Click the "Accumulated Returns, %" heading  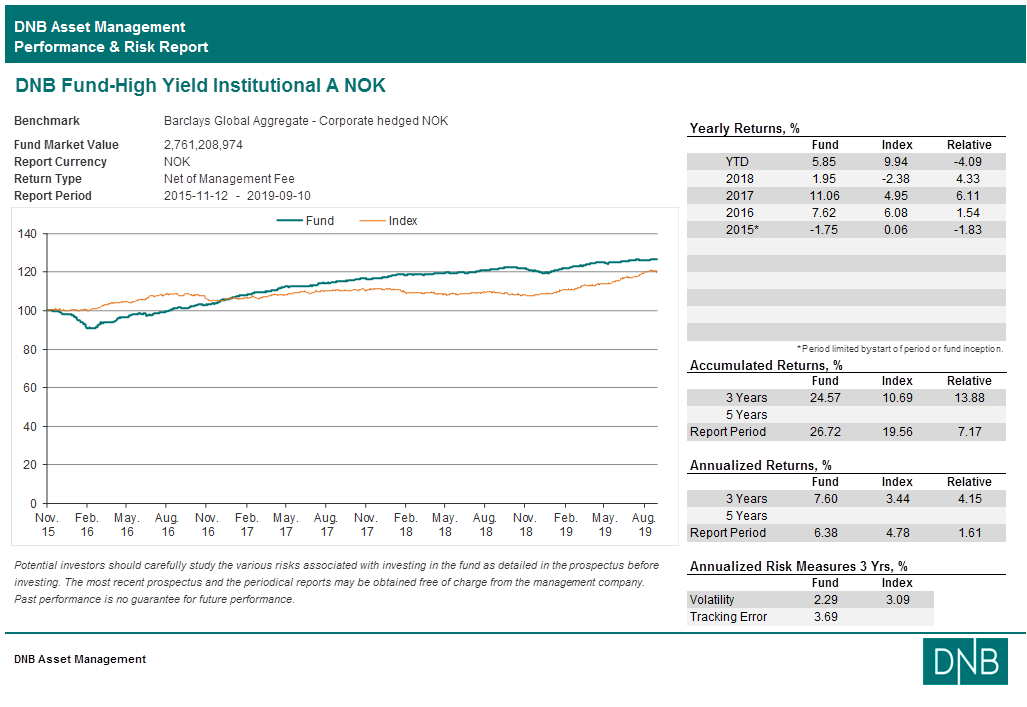point(766,366)
